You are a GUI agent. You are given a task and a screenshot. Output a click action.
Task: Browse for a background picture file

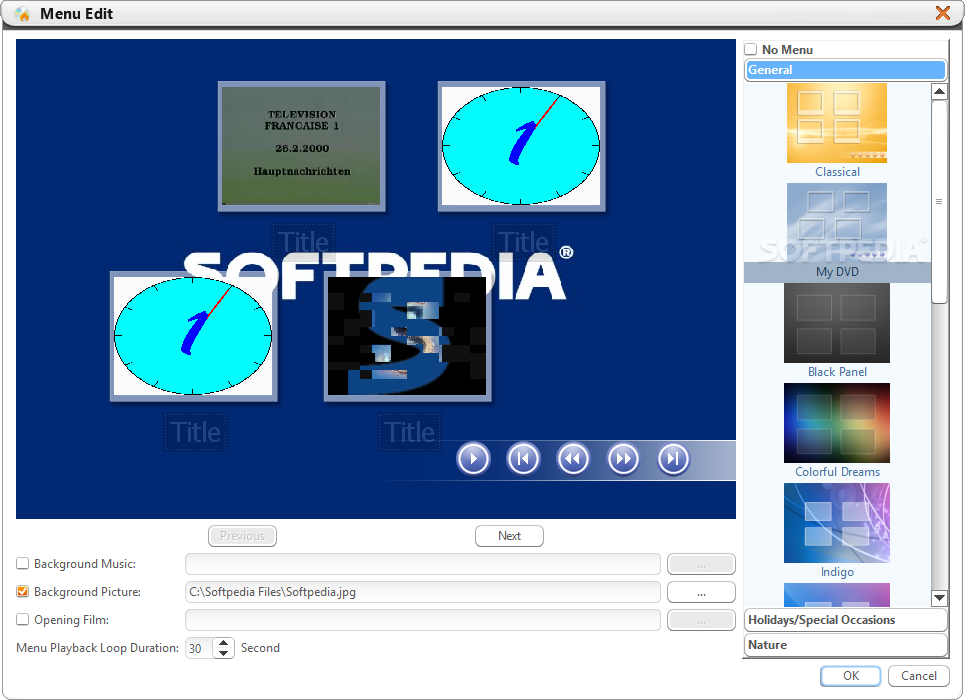701,592
